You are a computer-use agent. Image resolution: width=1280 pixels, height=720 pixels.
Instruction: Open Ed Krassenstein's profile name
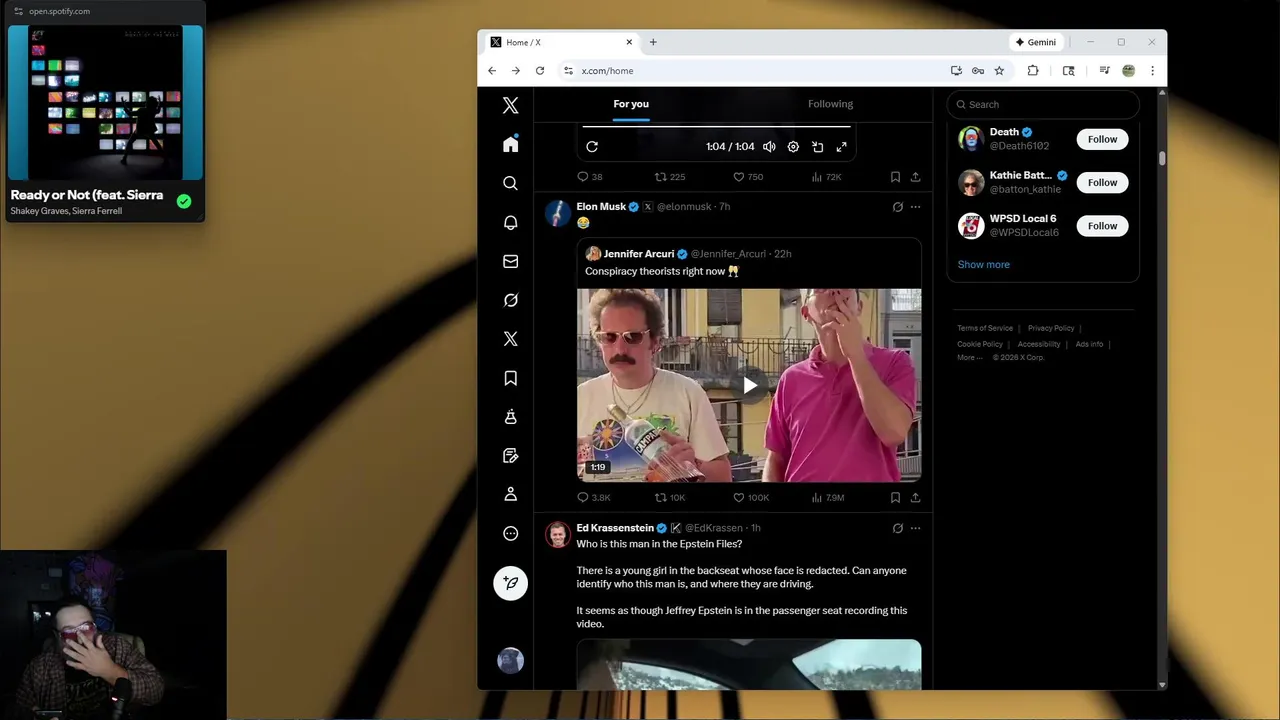pos(615,528)
